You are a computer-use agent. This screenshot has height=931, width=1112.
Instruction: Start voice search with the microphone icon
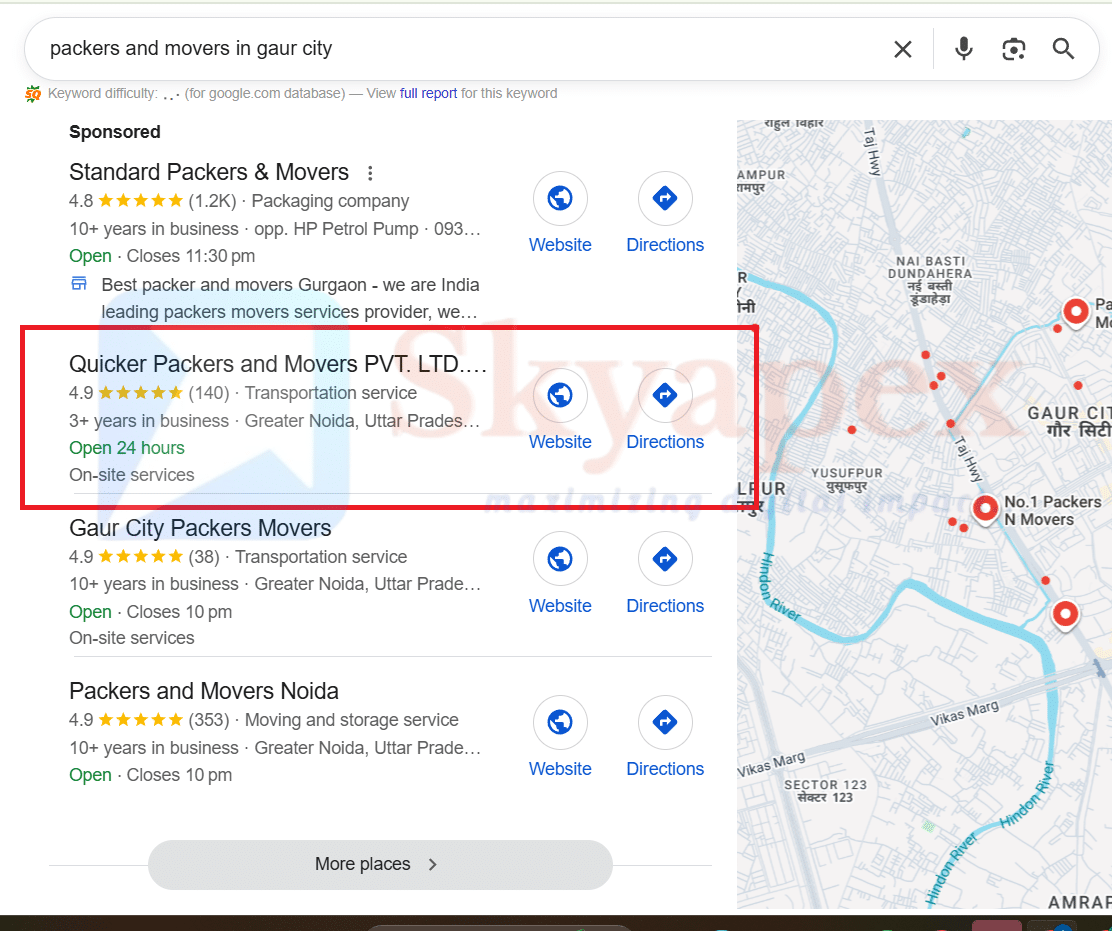pyautogui.click(x=963, y=49)
